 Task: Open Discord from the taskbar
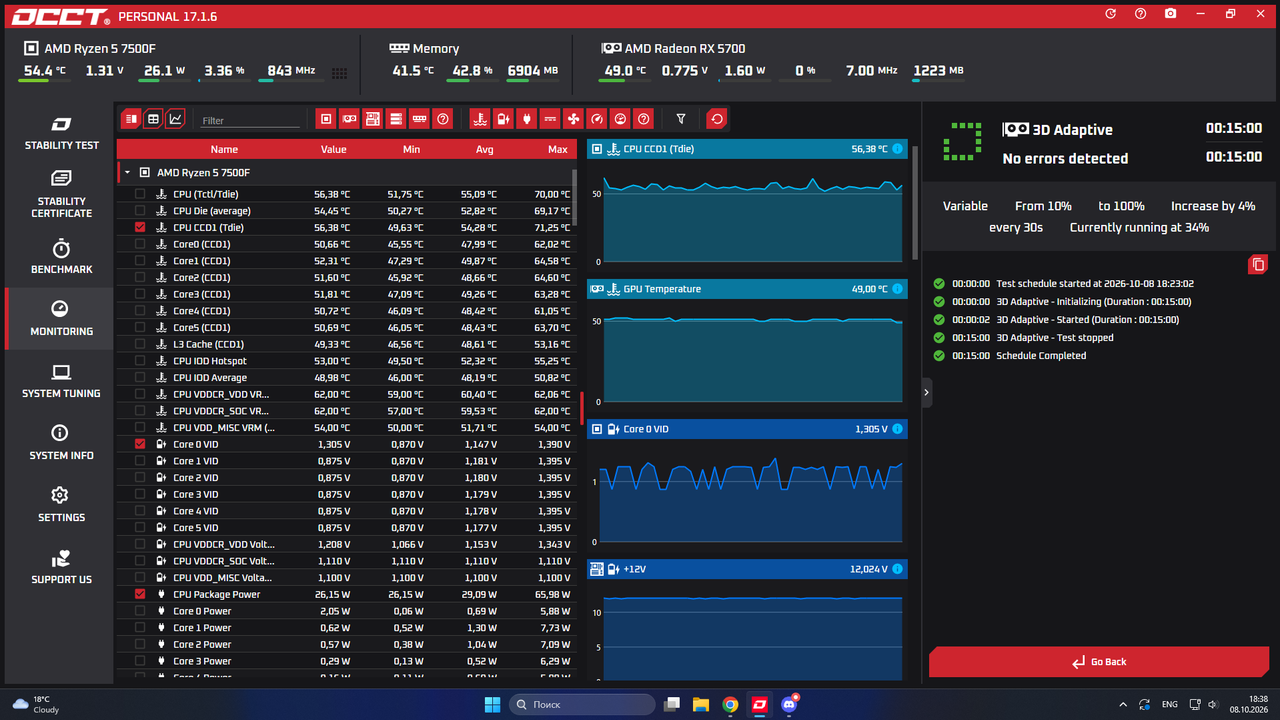click(791, 705)
